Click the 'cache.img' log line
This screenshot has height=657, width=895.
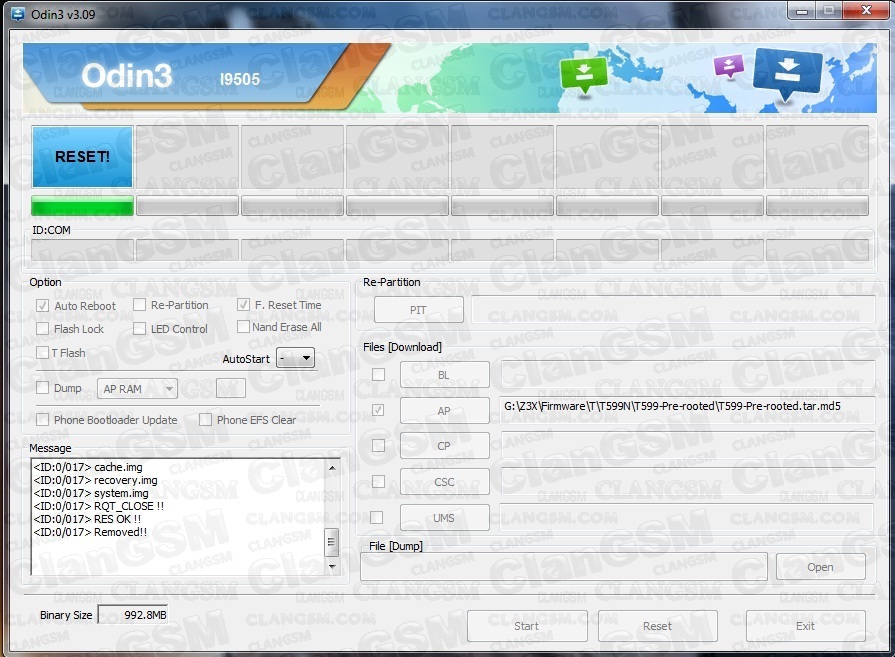tap(88, 467)
